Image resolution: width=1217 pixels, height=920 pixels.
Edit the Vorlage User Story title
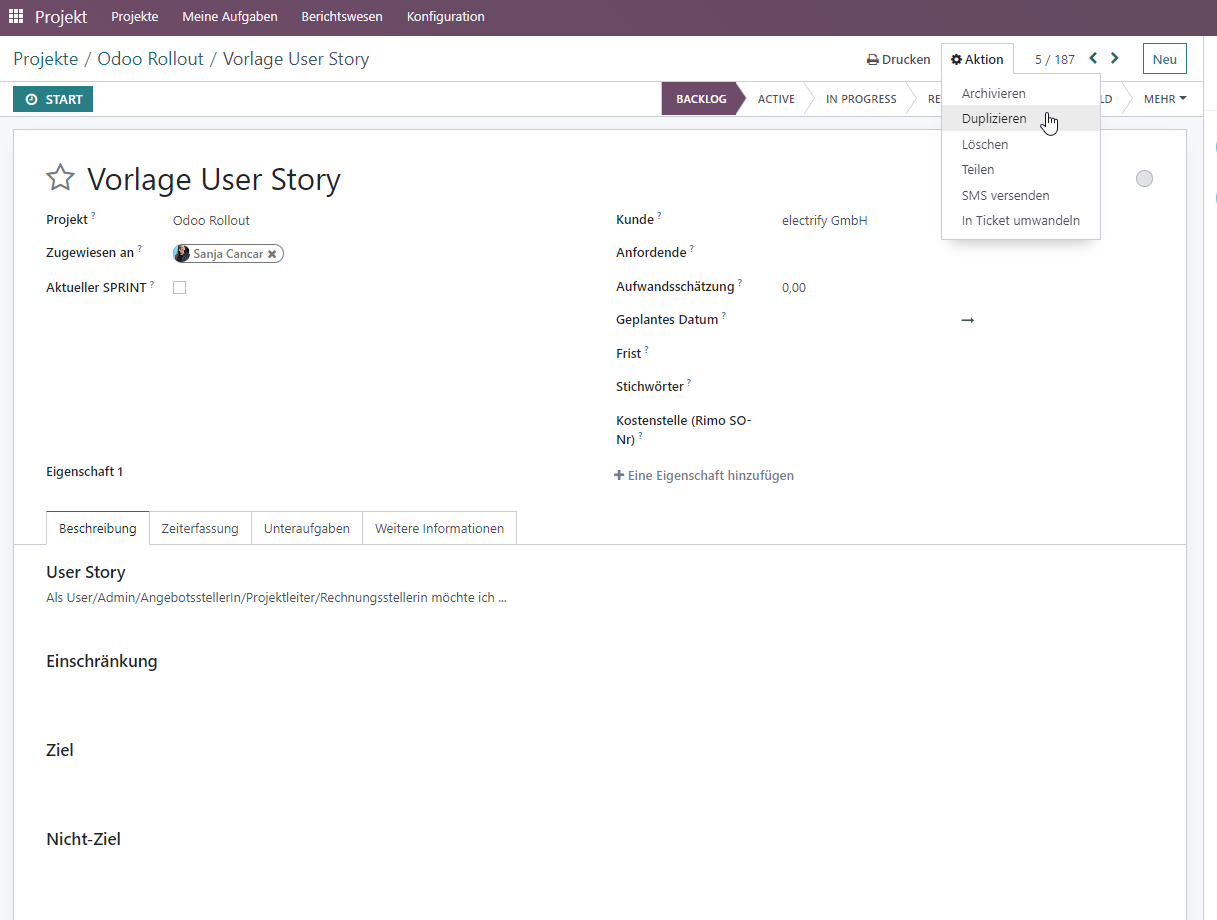214,179
